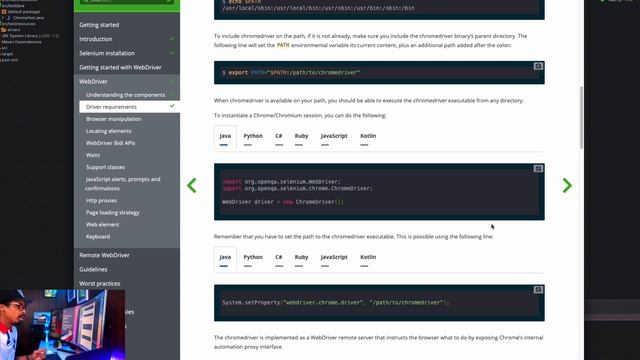640x360 pixels.
Task: Select Kotlin tab in the first code example
Action: click(368, 137)
